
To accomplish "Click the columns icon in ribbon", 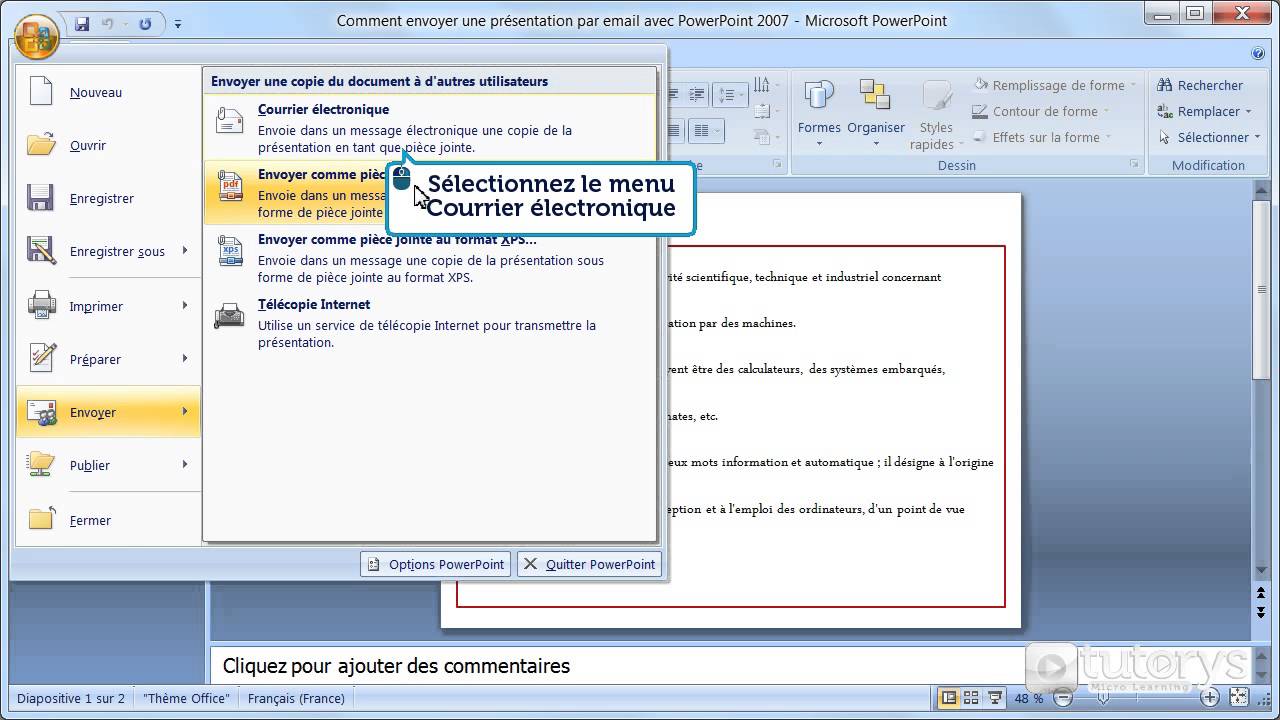I will click(707, 130).
